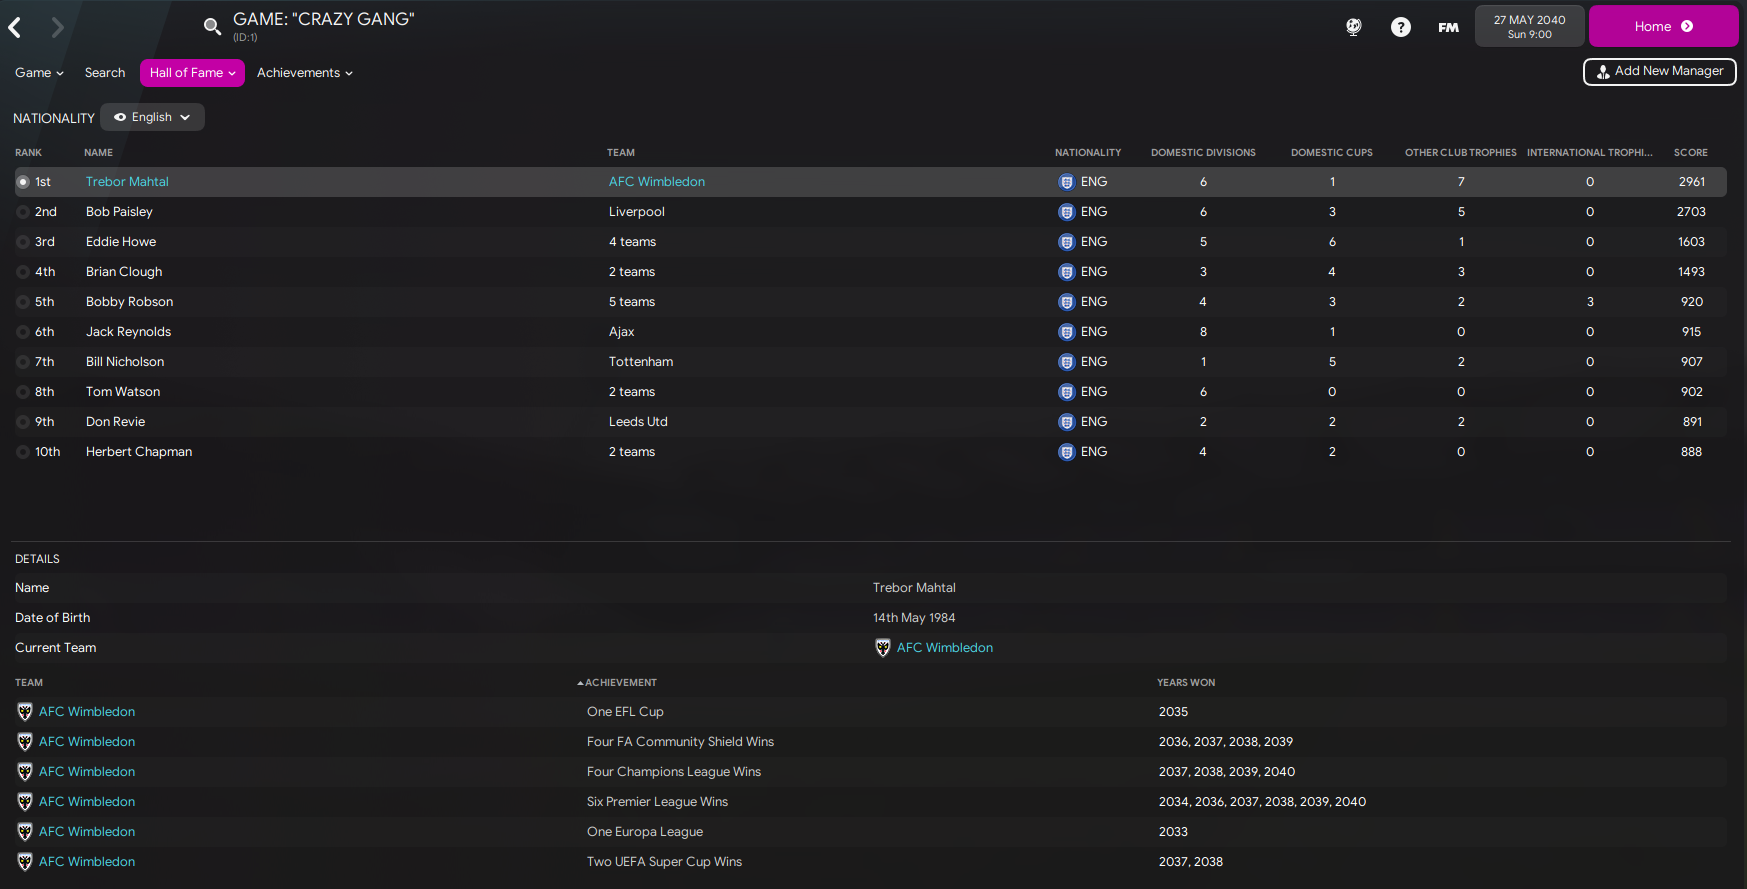Click the England flag icon on Bob Paisley's row
This screenshot has width=1747, height=889.
1066,212
